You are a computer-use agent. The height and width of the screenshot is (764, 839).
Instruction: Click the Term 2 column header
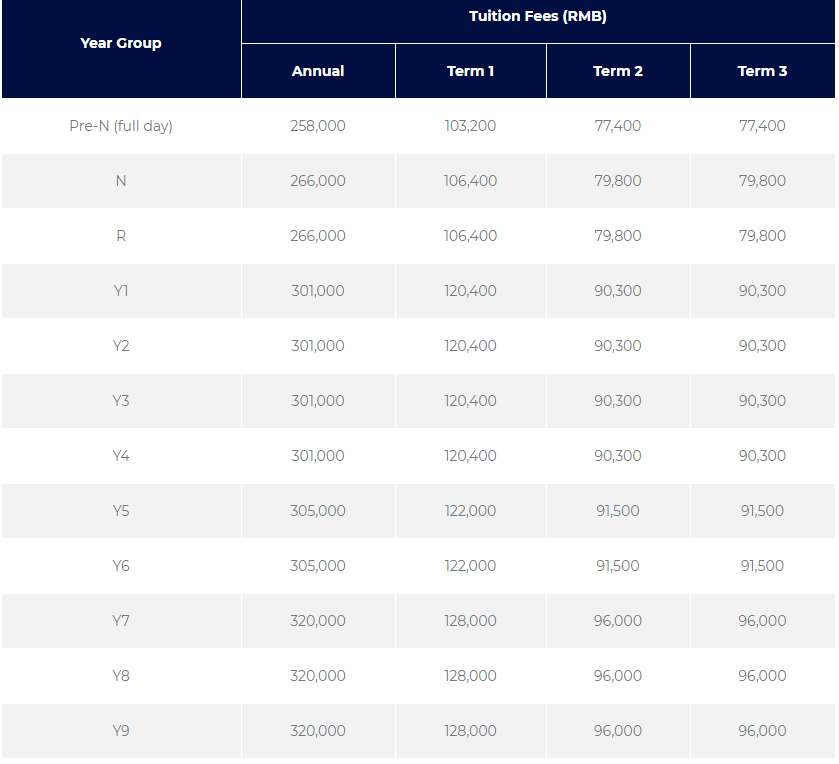(618, 71)
